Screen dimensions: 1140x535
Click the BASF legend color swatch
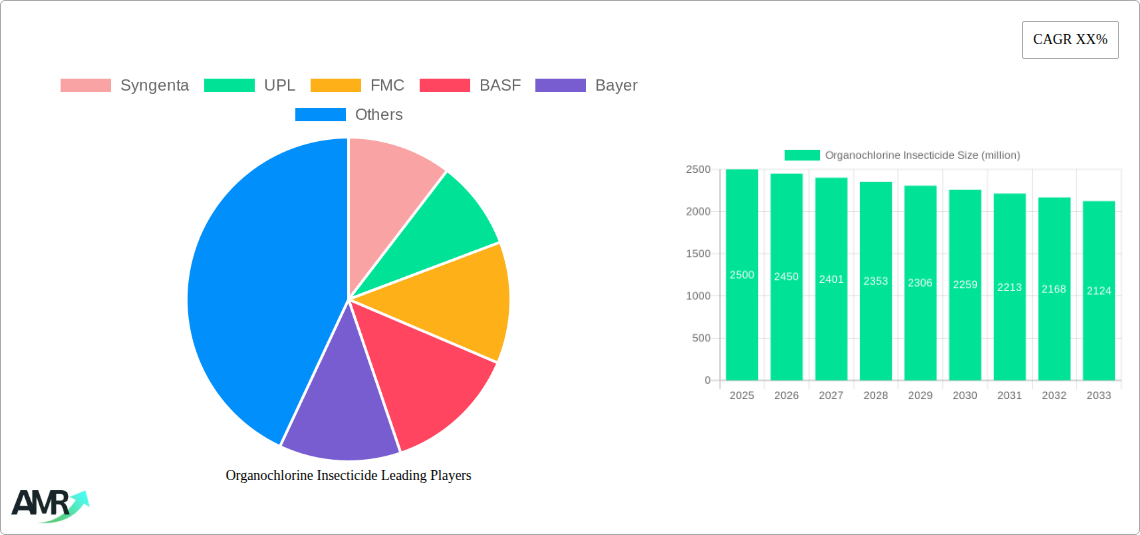tap(445, 85)
